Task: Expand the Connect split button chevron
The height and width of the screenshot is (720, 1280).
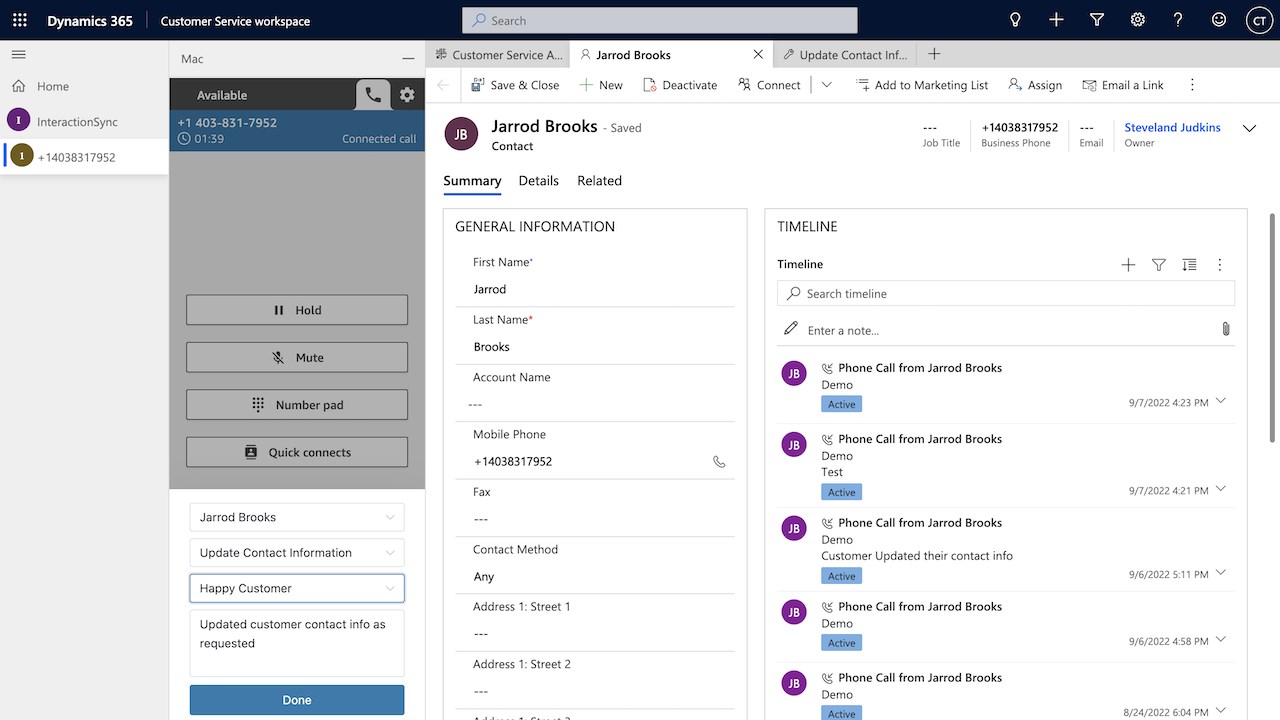Action: (827, 85)
